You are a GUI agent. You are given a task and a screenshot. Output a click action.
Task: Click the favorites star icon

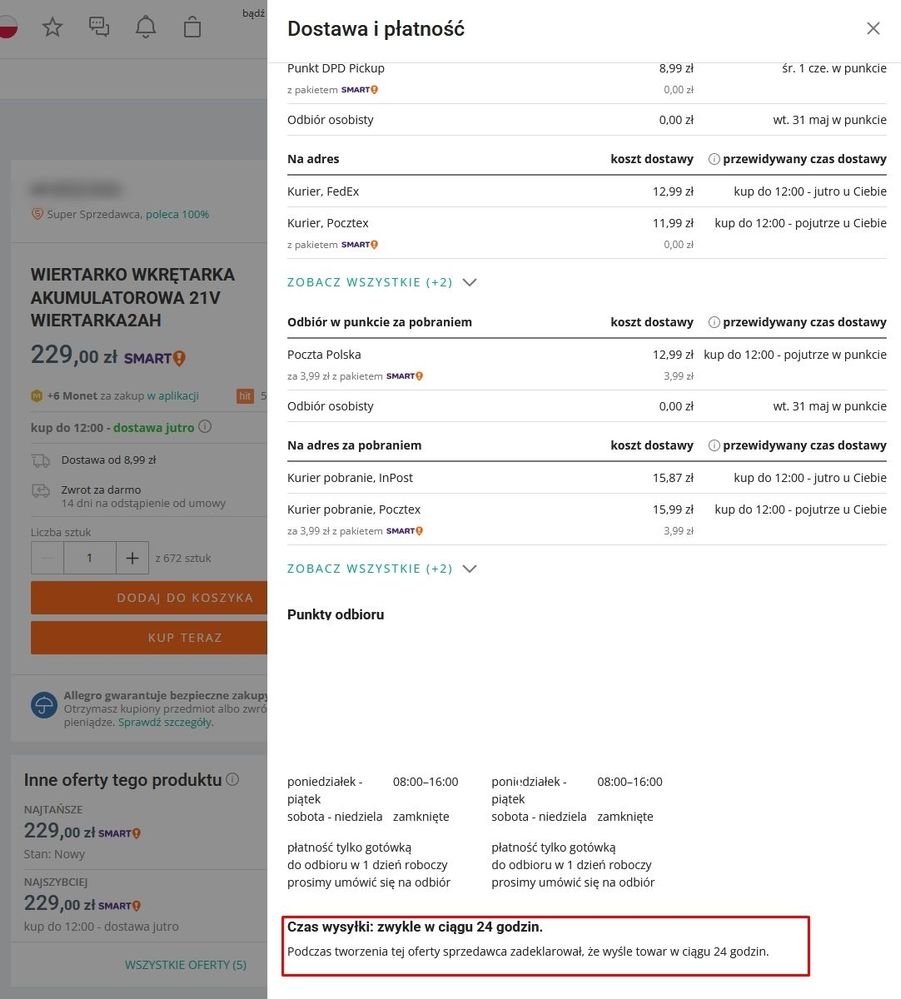(52, 27)
